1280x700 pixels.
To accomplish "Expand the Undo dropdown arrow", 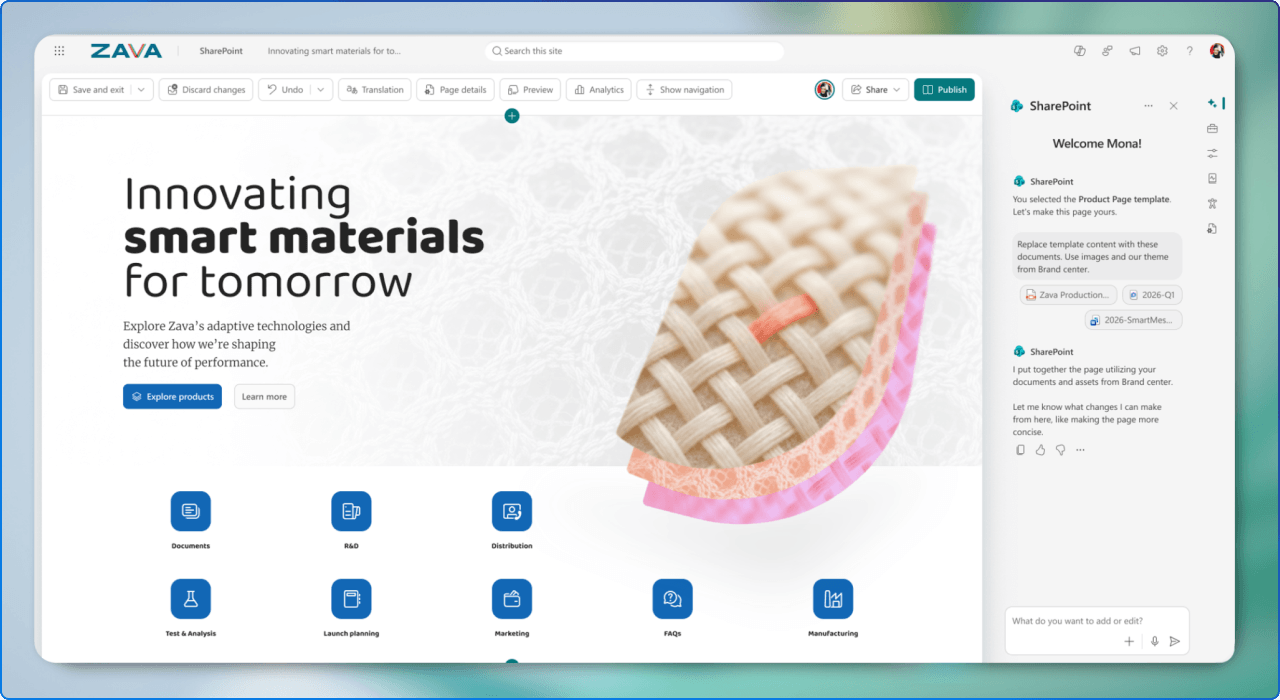I will click(x=321, y=90).
